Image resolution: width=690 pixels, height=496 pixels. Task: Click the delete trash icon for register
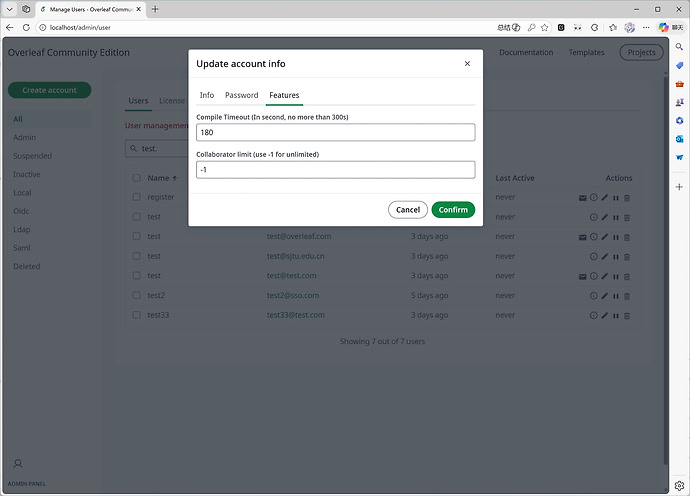pyautogui.click(x=627, y=198)
